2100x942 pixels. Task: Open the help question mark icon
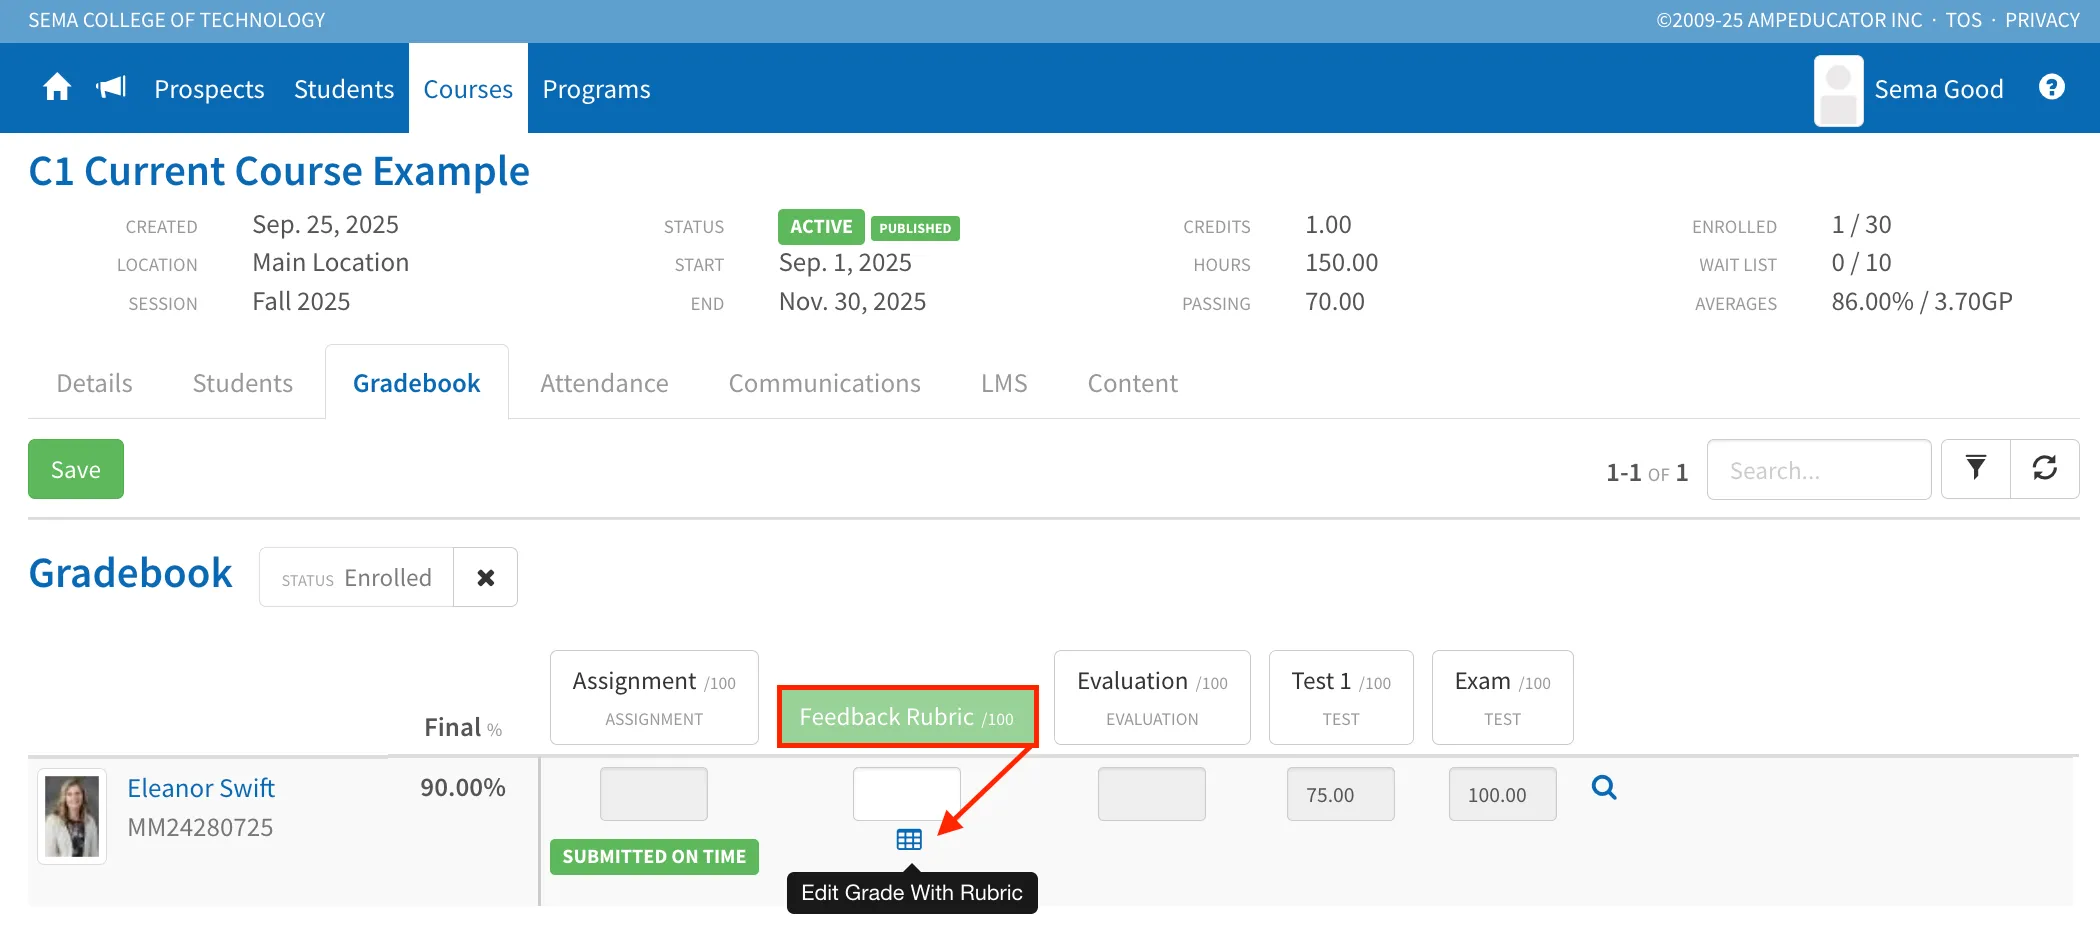[x=2052, y=88]
